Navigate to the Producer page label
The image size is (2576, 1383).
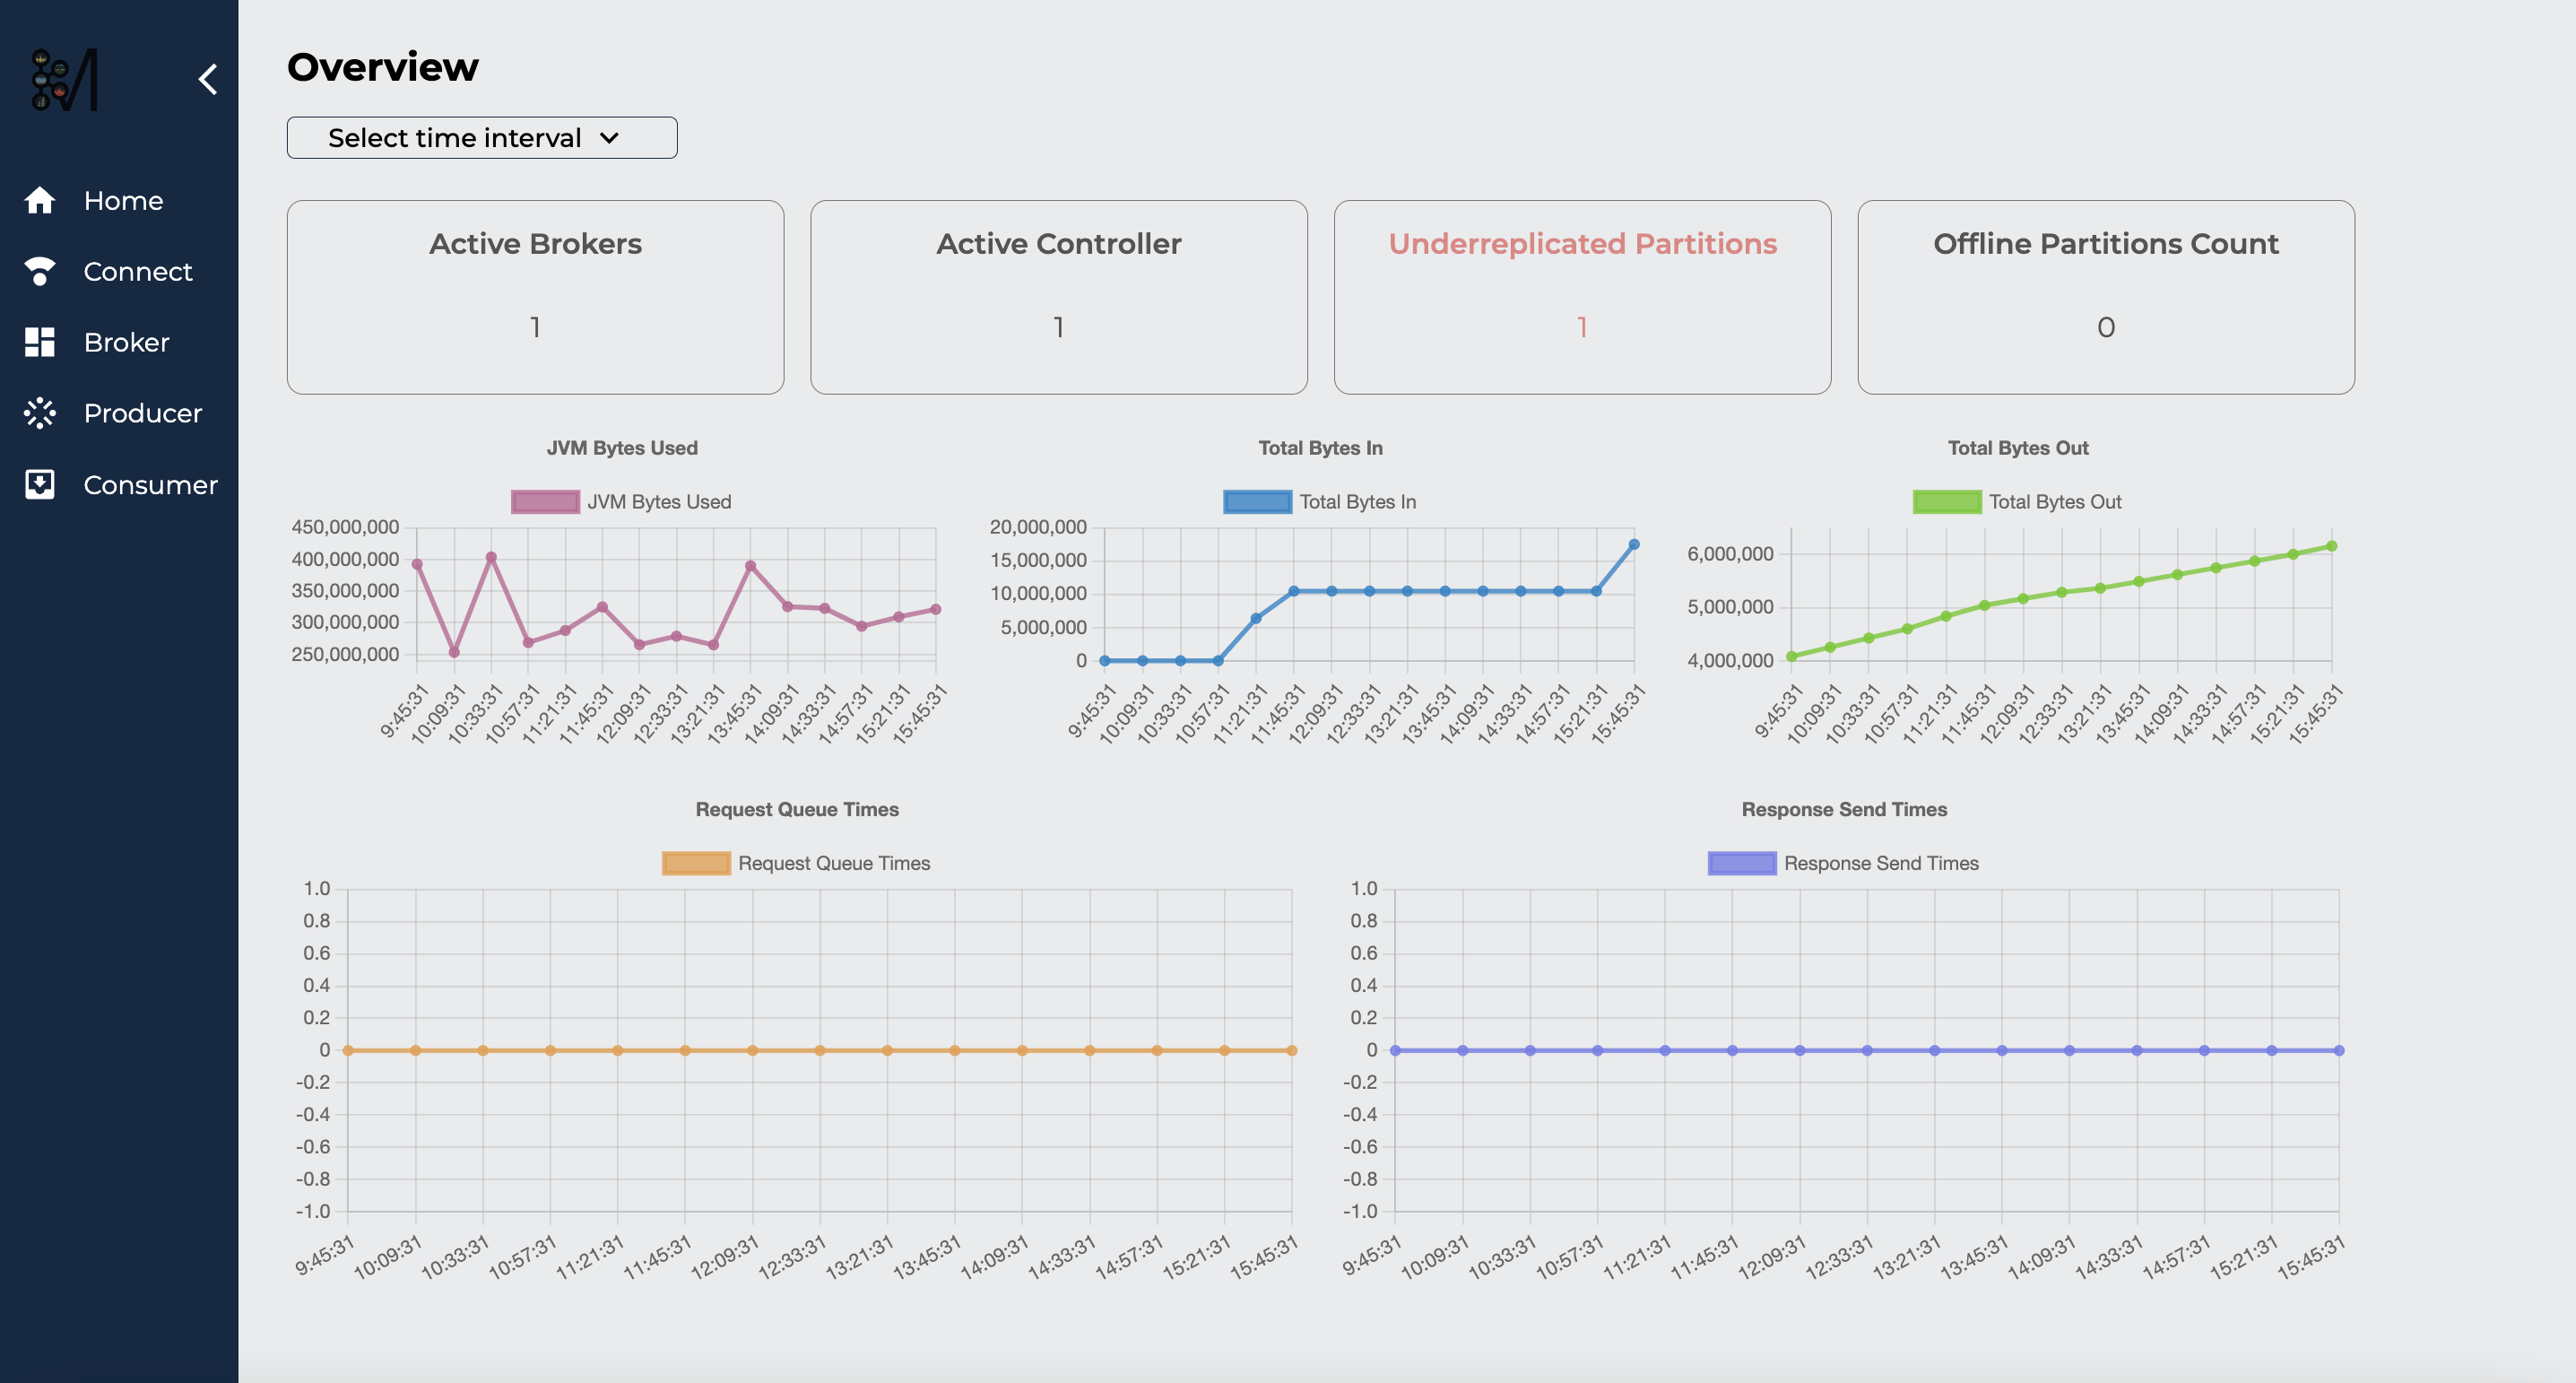pos(142,413)
